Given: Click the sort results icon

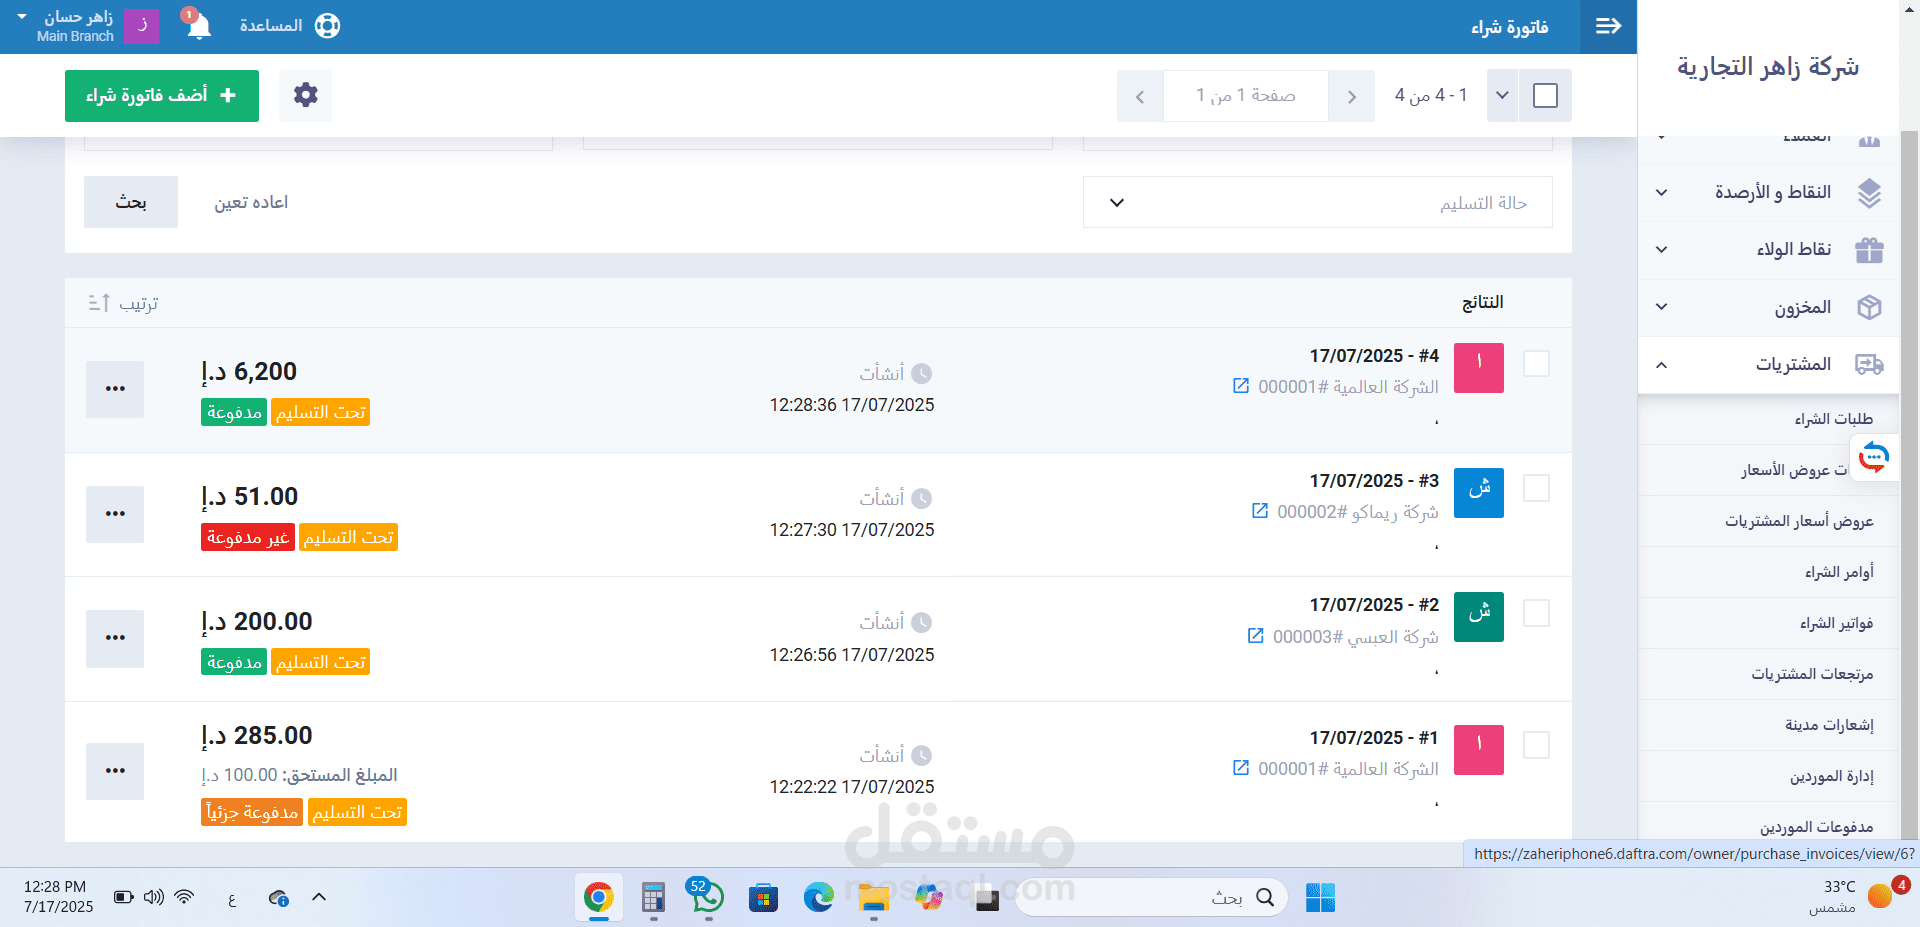Looking at the screenshot, I should [99, 303].
